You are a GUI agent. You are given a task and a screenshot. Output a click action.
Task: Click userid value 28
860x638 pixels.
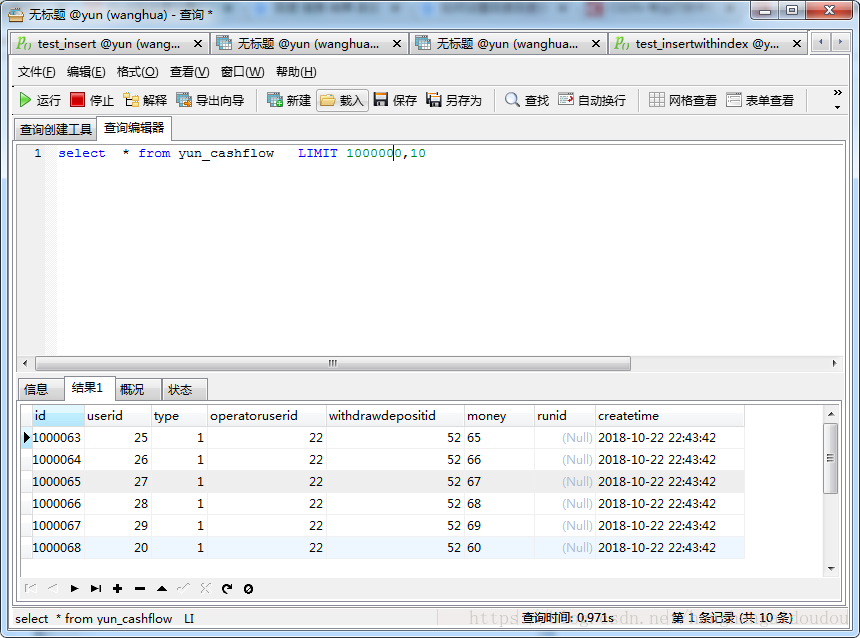point(141,504)
